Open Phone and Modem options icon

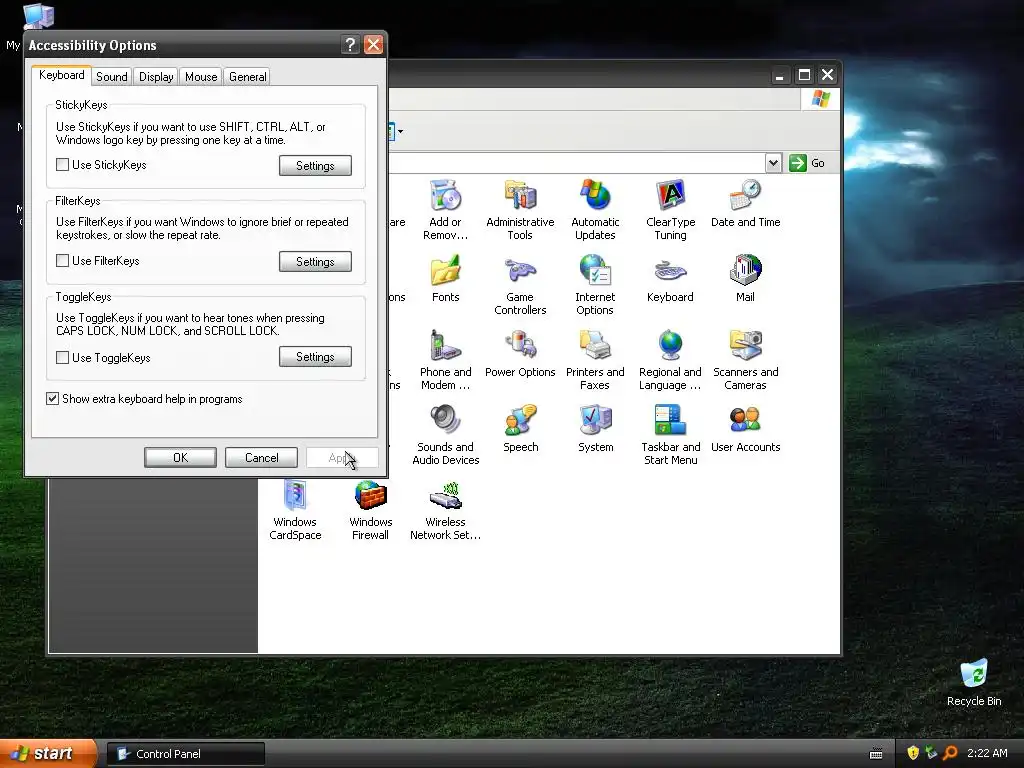445,360
